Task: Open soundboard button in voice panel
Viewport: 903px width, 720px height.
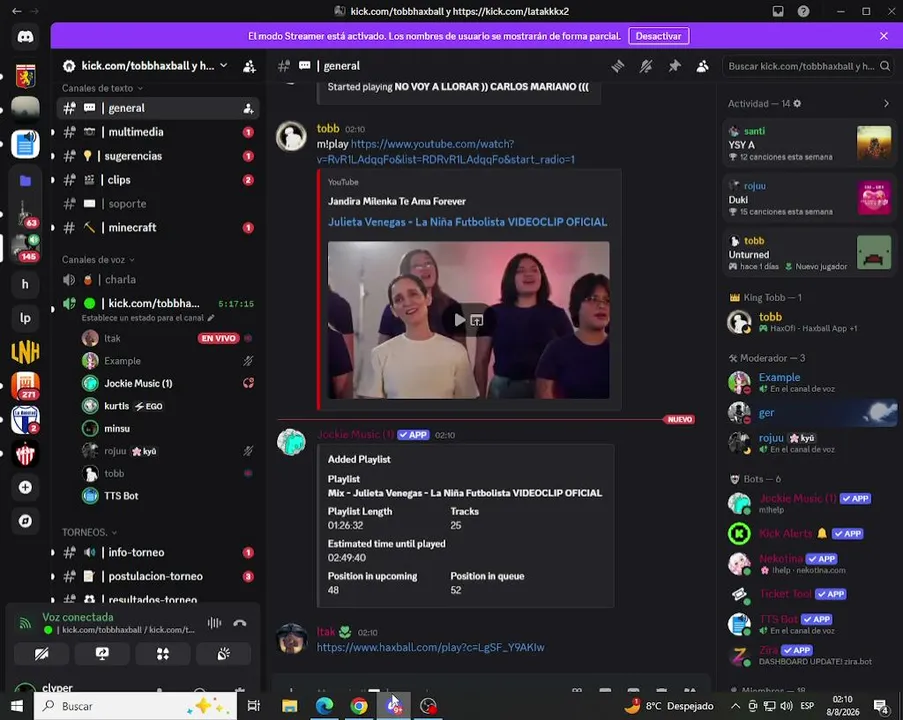Action: tap(223, 654)
